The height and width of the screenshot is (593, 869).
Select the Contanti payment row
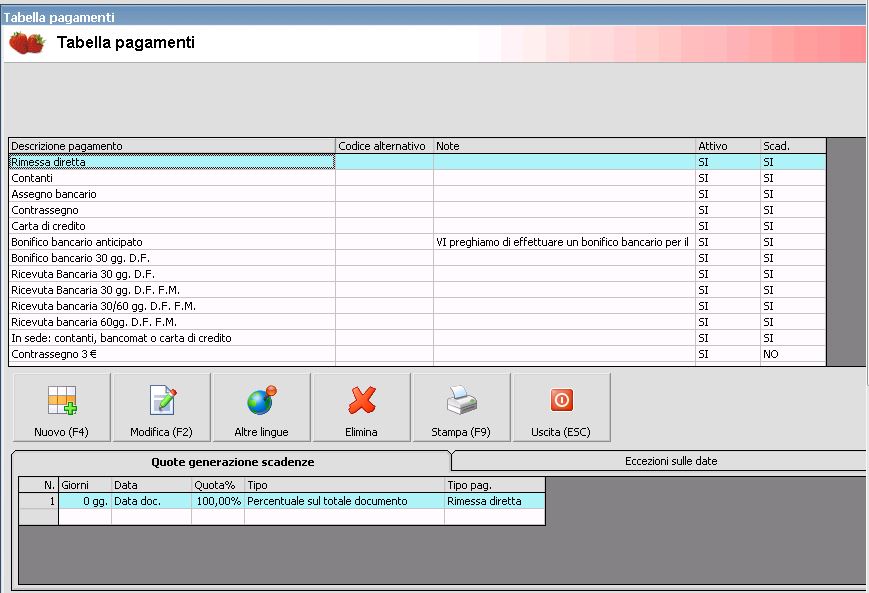coord(417,178)
